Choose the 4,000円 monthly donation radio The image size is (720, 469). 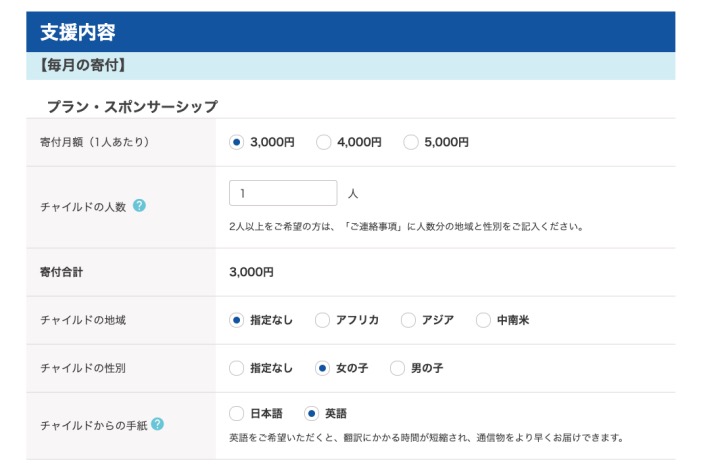click(x=324, y=142)
